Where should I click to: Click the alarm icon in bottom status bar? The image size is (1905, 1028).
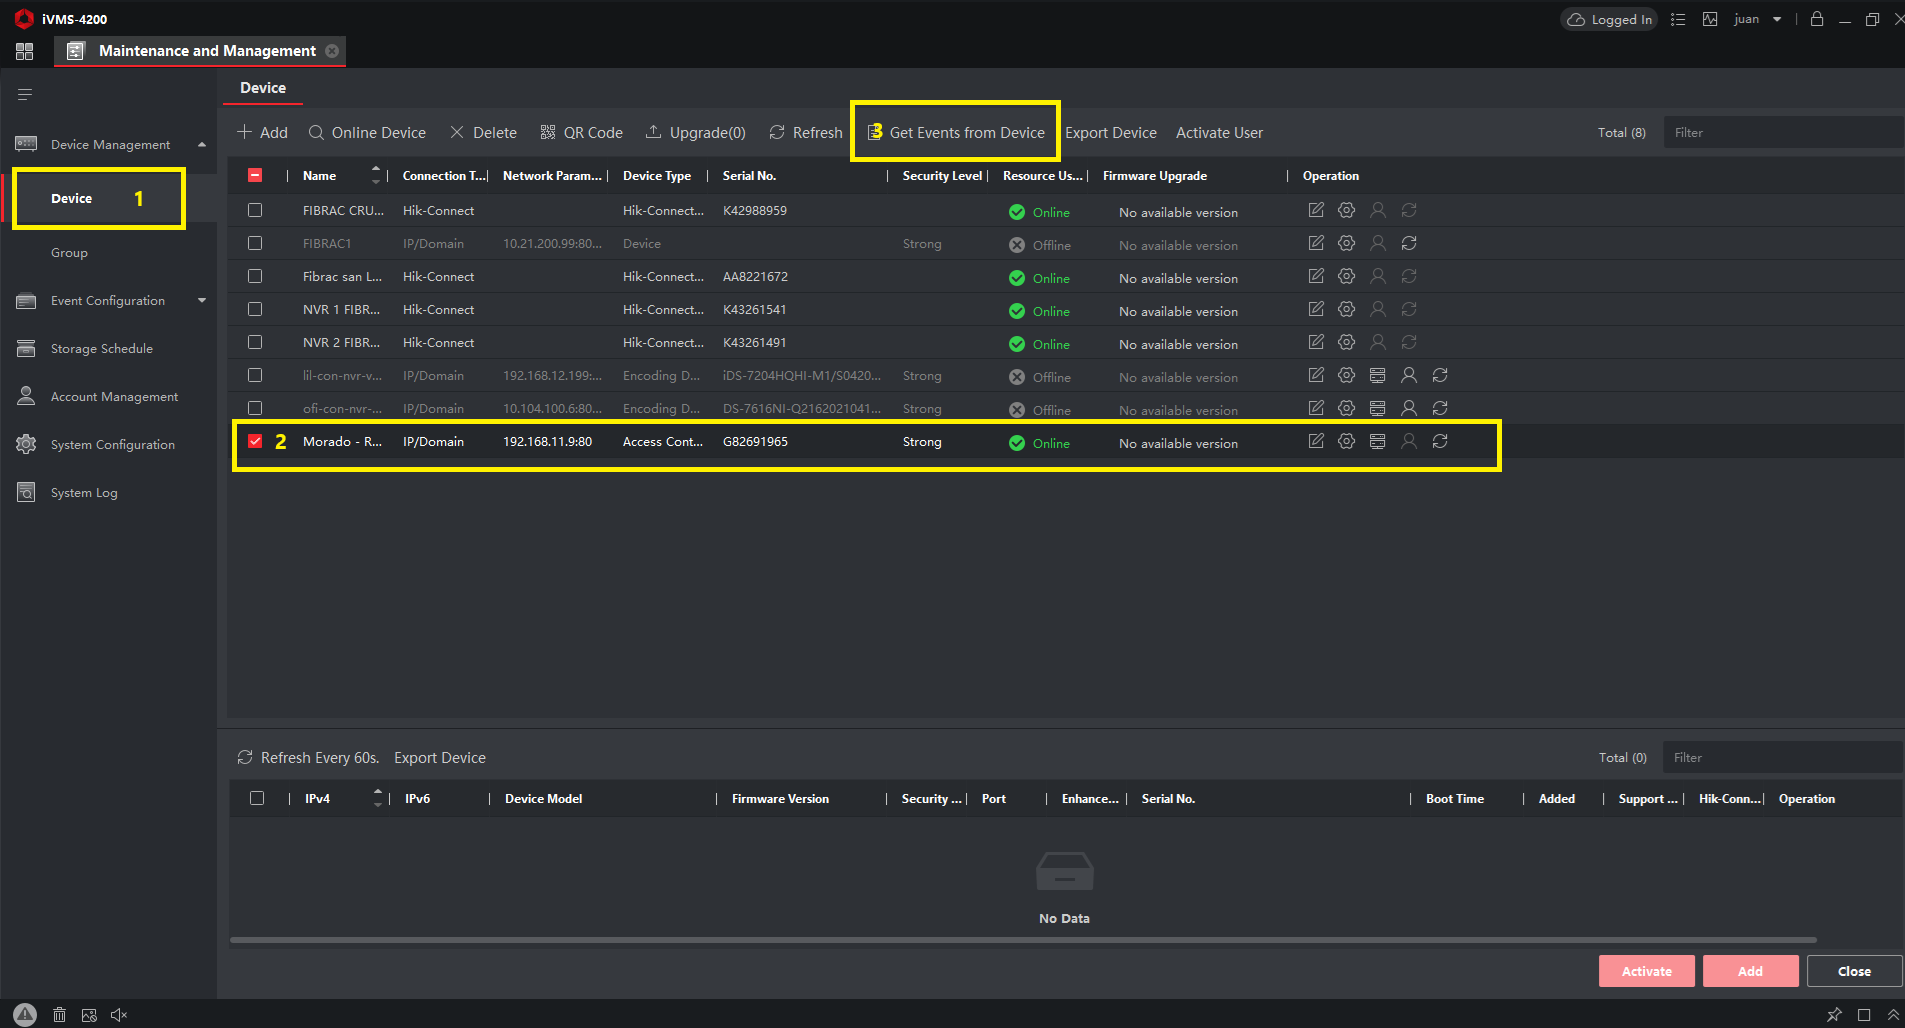25,1014
